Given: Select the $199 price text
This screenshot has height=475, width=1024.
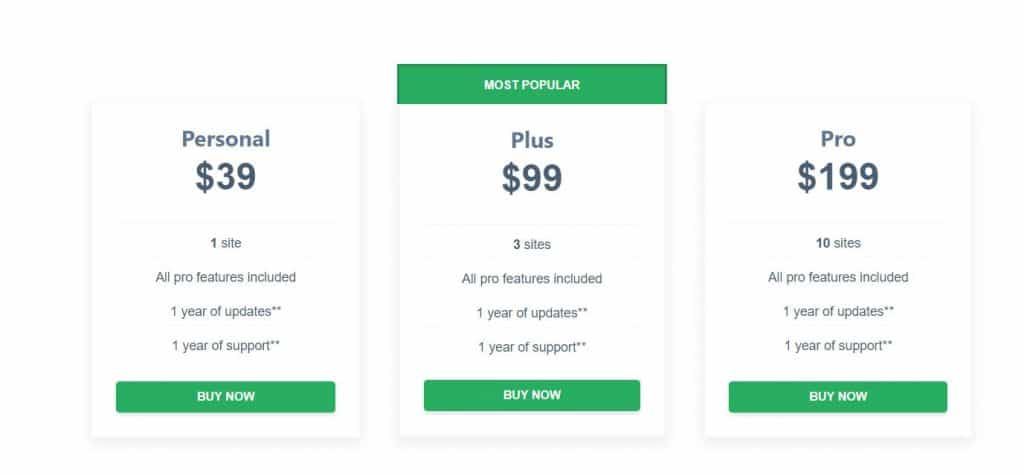Looking at the screenshot, I should pos(838,176).
